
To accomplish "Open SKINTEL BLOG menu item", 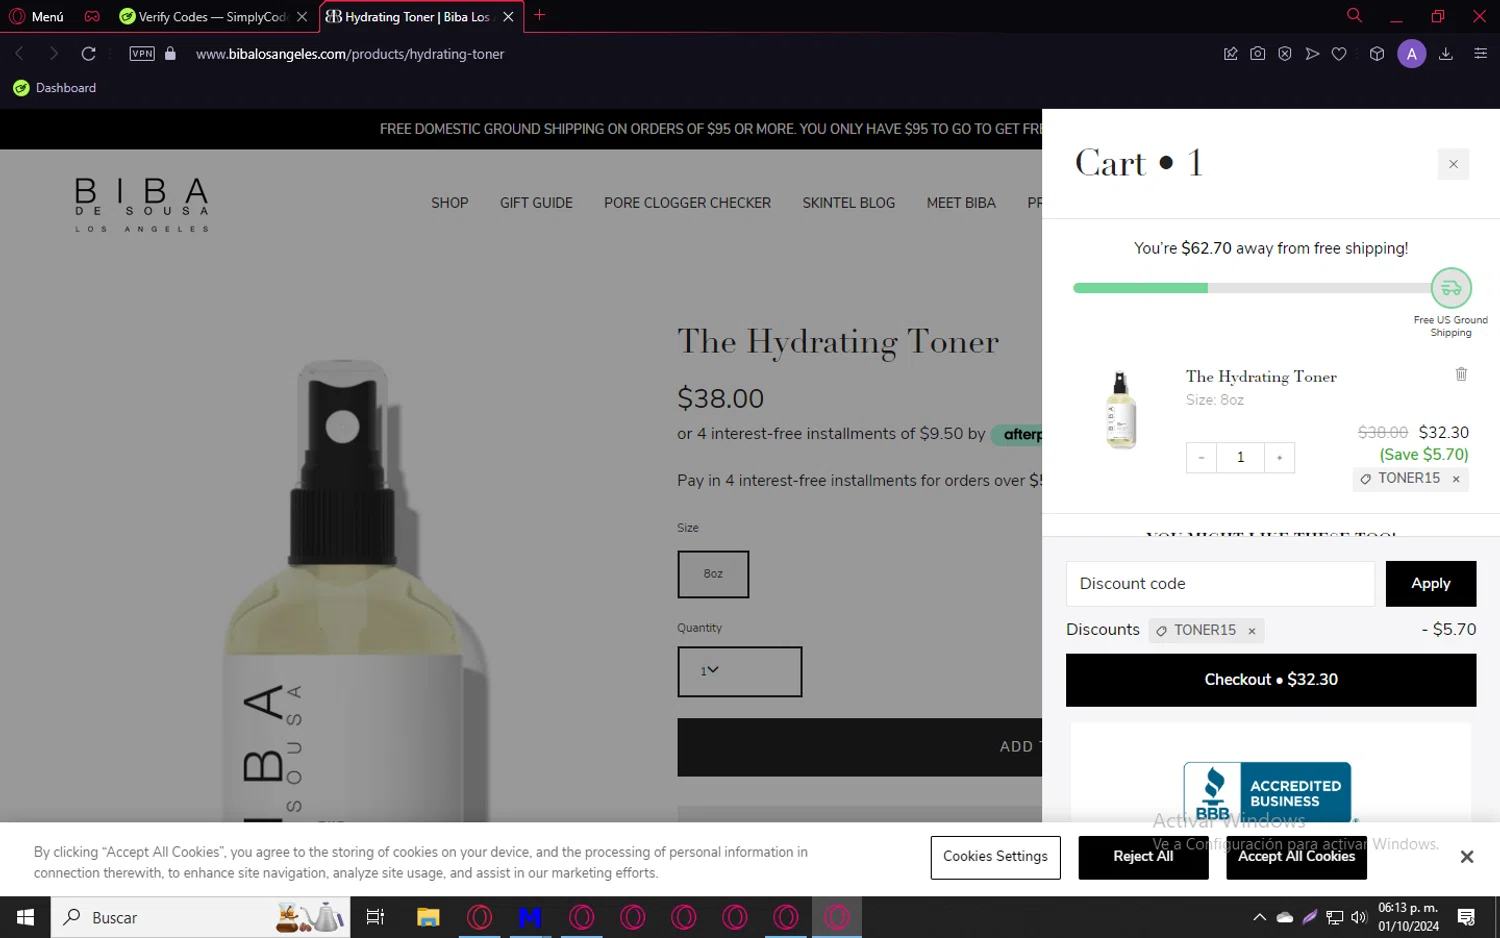I will pos(848,203).
